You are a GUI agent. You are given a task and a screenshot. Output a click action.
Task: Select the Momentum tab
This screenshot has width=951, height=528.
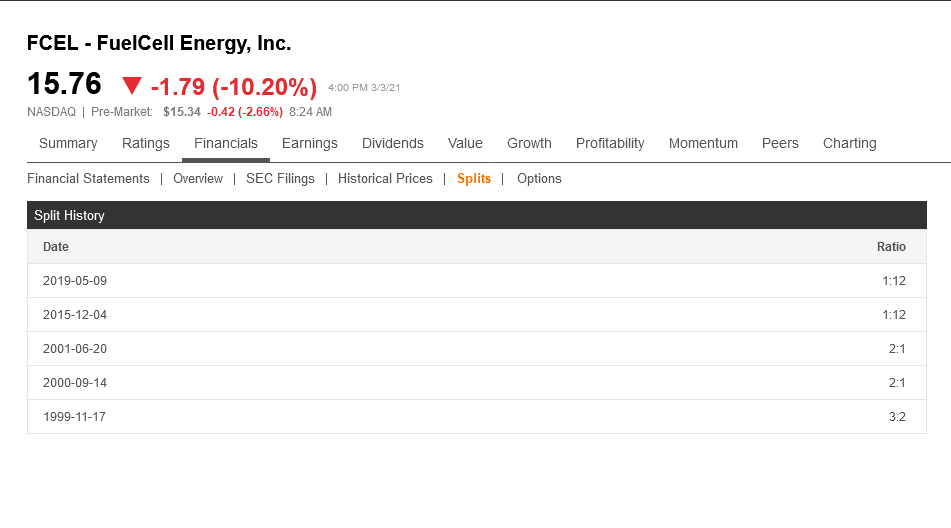[x=703, y=143]
